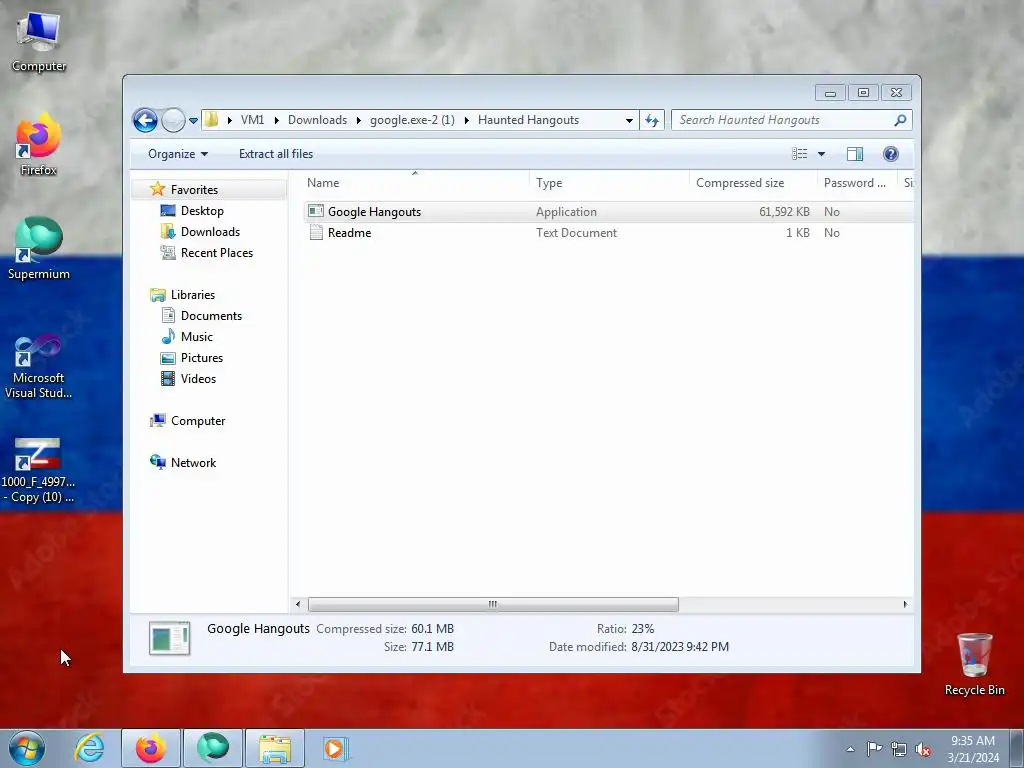Click the scroll left arrow of file list
1024x768 pixels.
tap(298, 604)
